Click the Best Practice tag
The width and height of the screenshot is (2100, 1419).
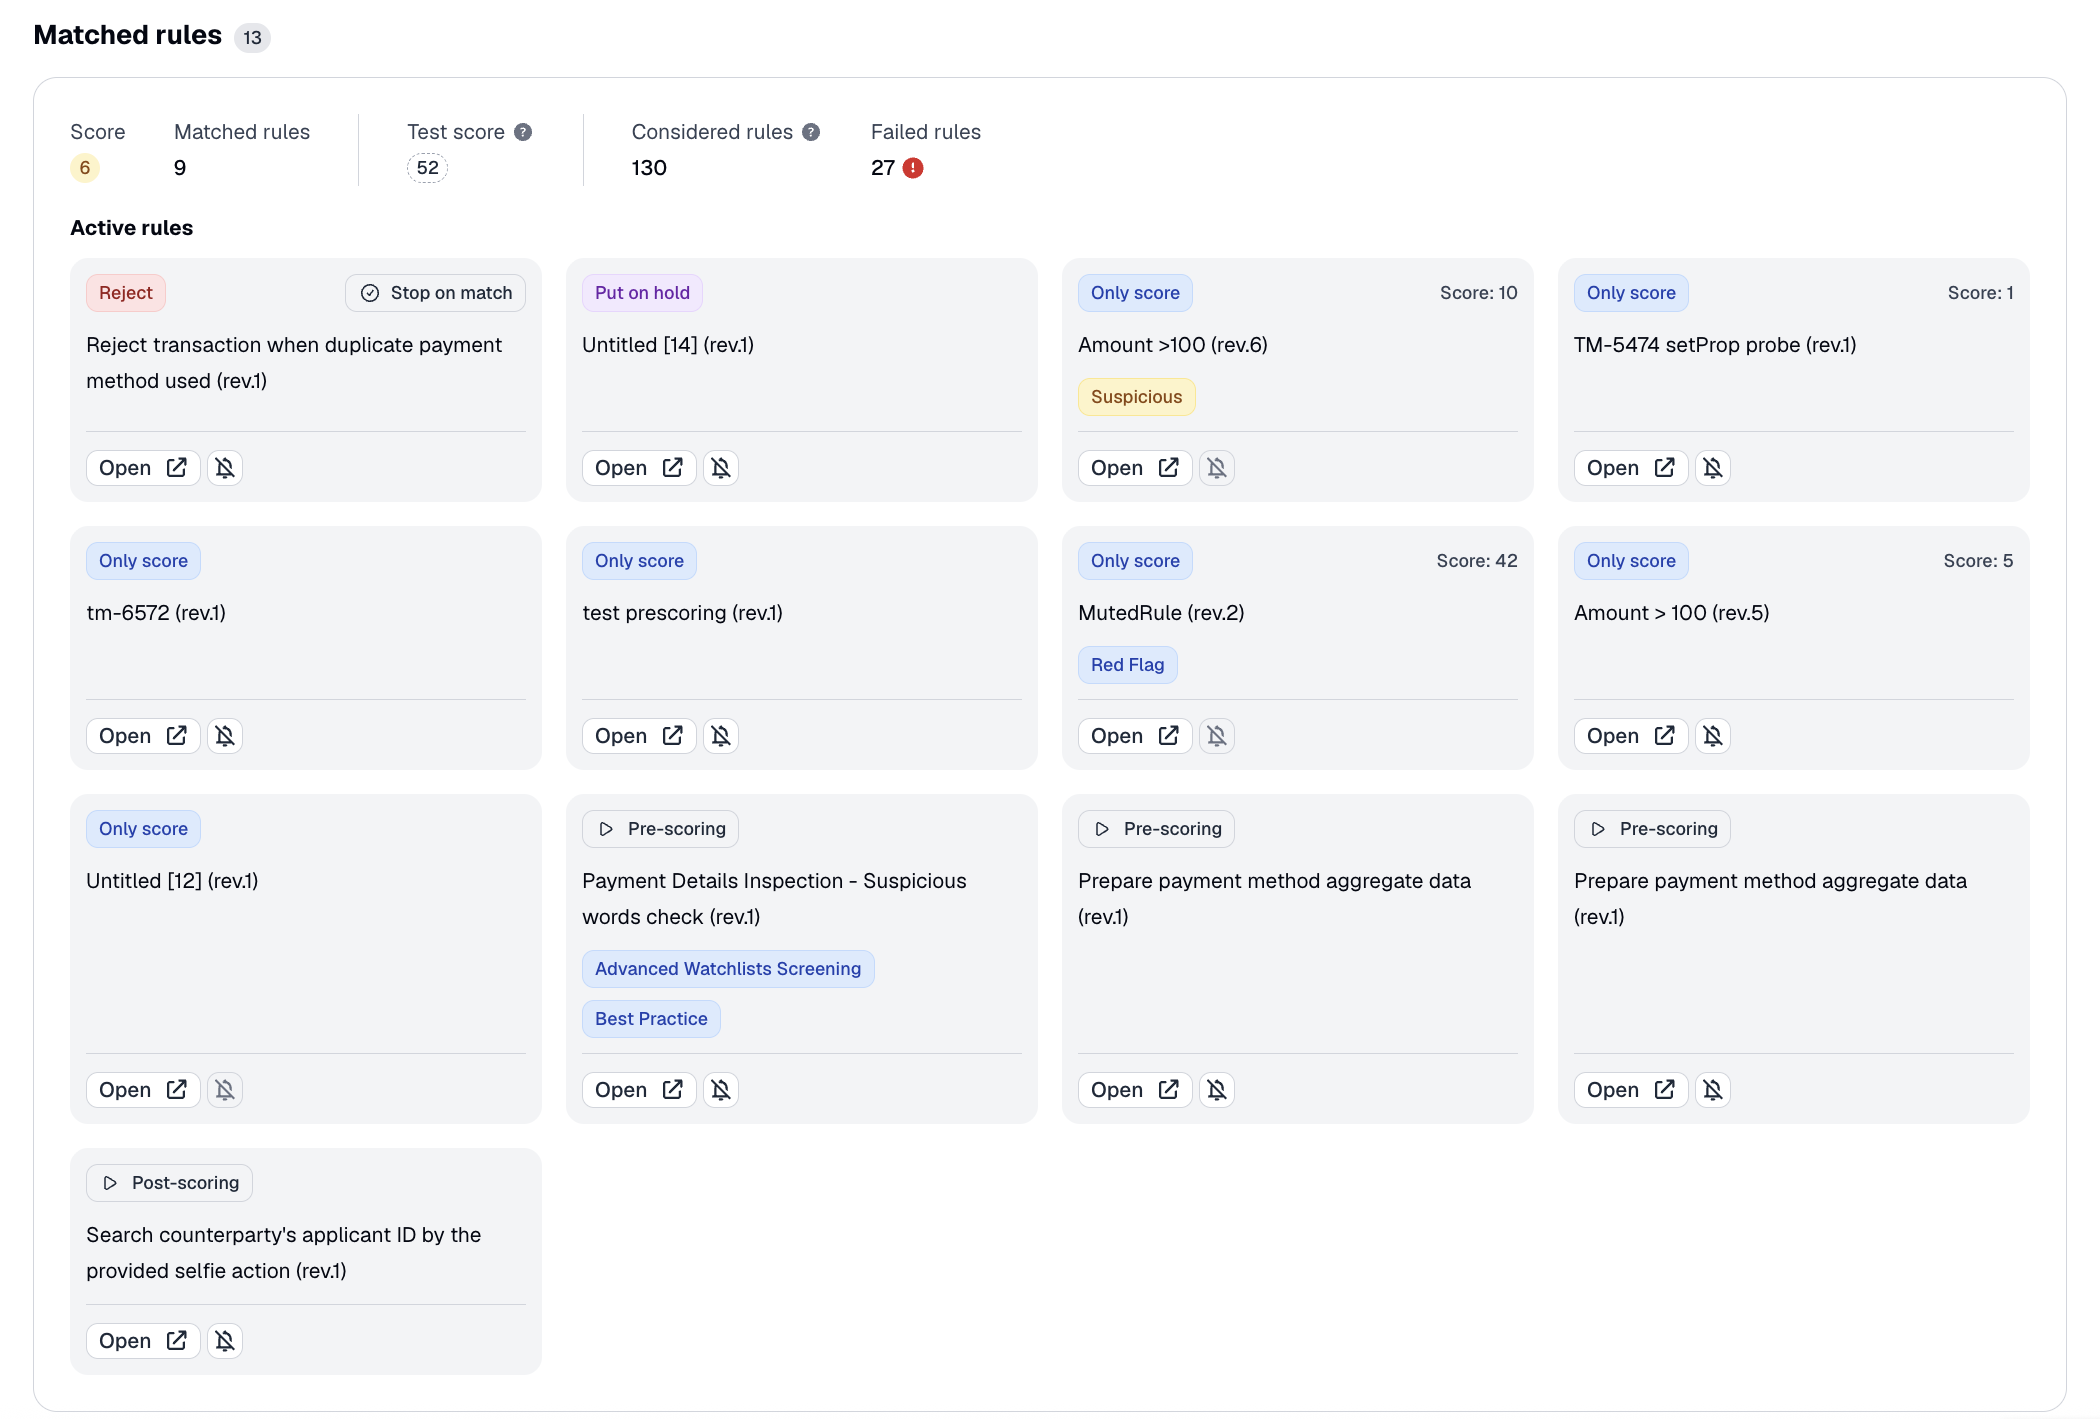[x=651, y=1019]
